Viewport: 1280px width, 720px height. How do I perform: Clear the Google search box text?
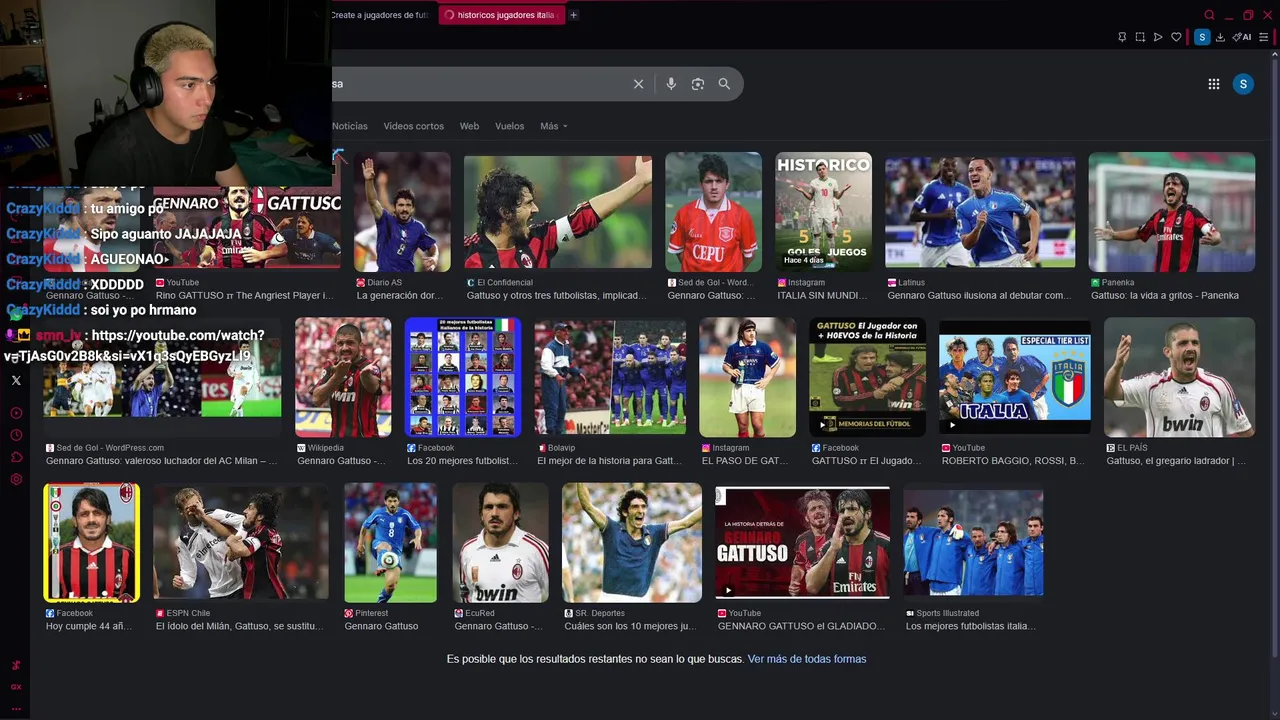tap(638, 84)
